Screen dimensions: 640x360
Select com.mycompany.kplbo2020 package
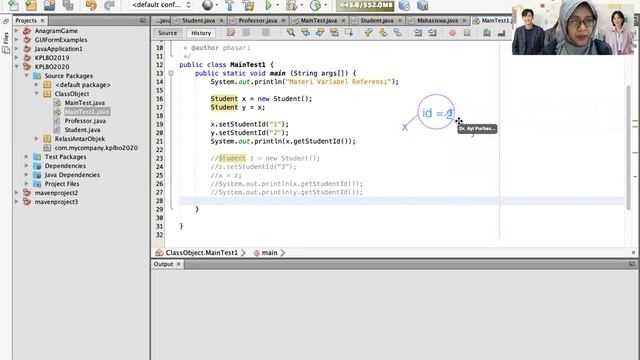[96, 148]
